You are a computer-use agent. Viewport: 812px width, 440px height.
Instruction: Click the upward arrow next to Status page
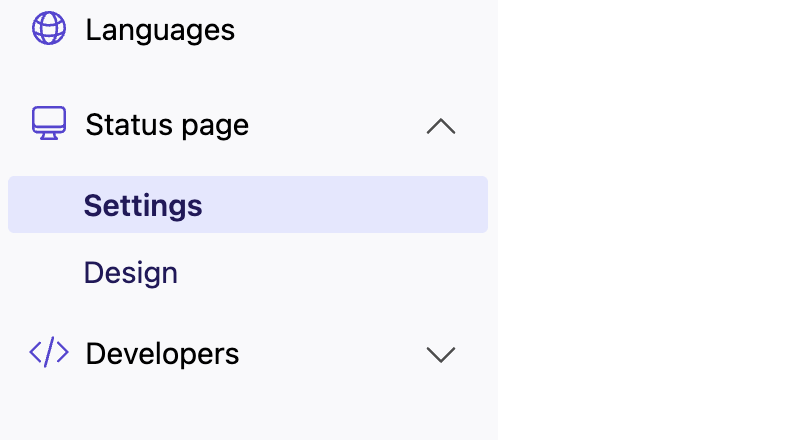tap(440, 126)
